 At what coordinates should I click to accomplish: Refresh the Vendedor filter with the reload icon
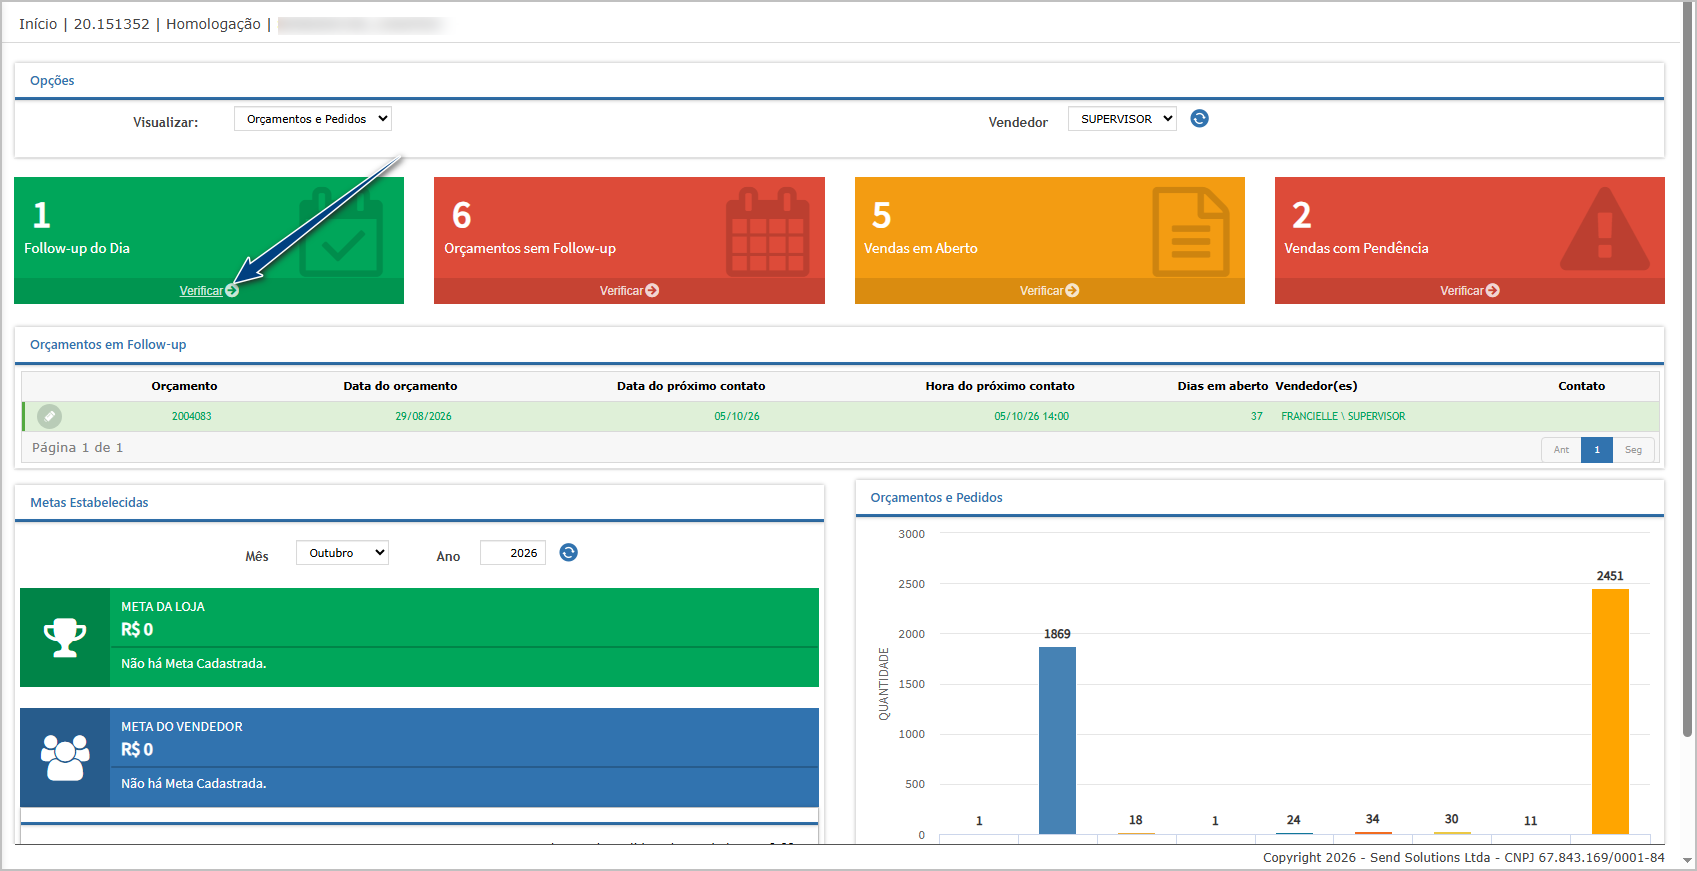point(1200,119)
